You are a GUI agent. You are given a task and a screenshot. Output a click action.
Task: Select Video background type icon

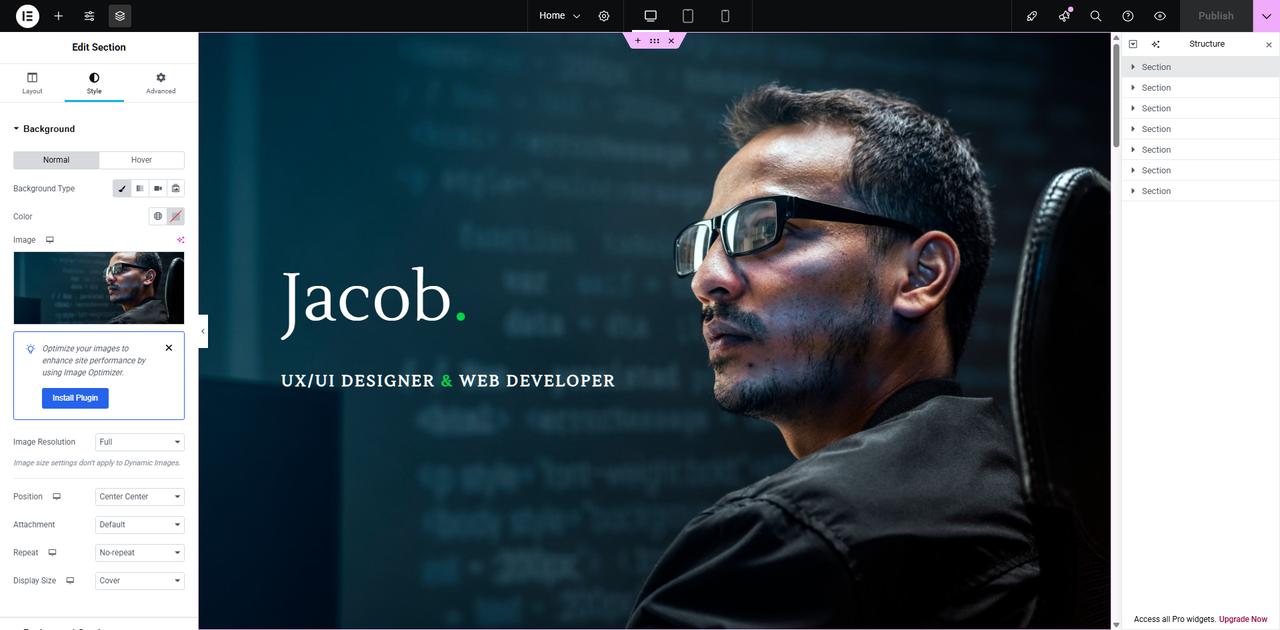click(158, 188)
